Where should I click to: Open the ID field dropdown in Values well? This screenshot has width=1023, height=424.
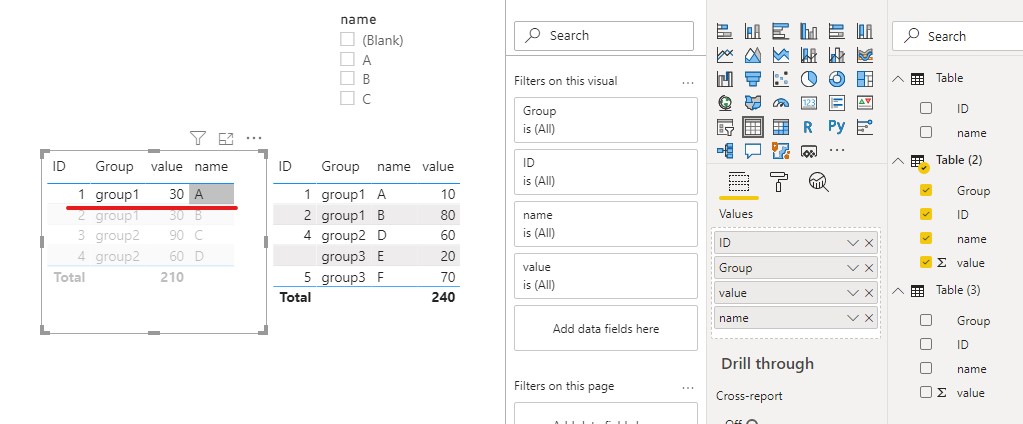tap(852, 243)
